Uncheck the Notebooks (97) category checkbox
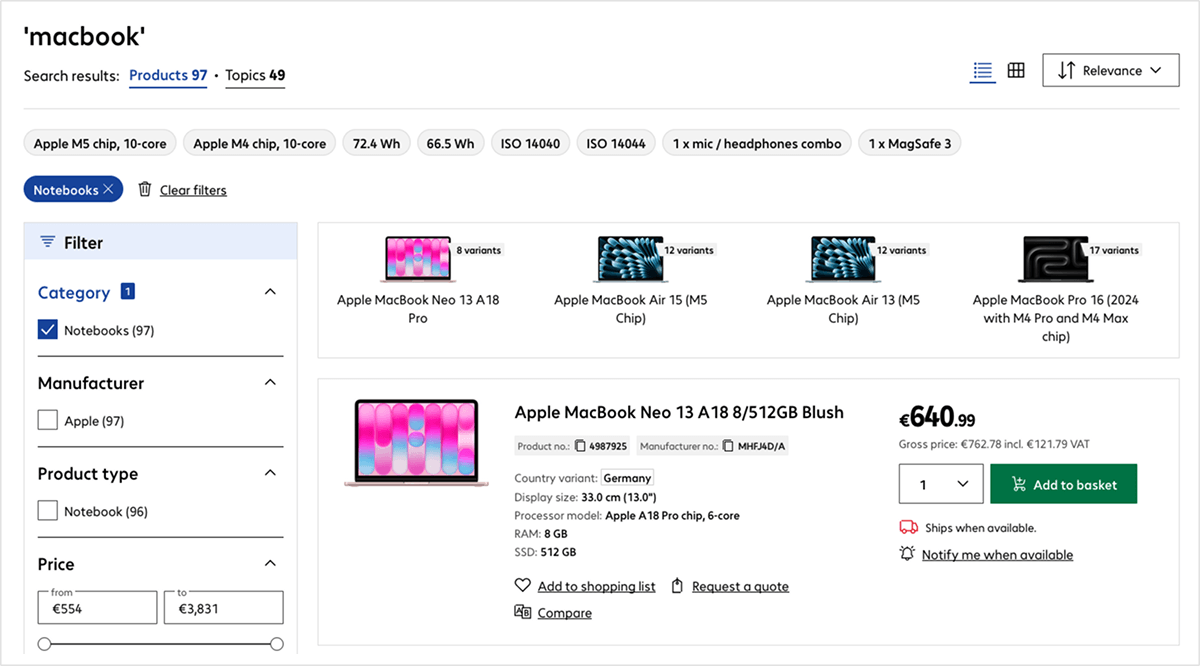The width and height of the screenshot is (1200, 666). click(47, 330)
